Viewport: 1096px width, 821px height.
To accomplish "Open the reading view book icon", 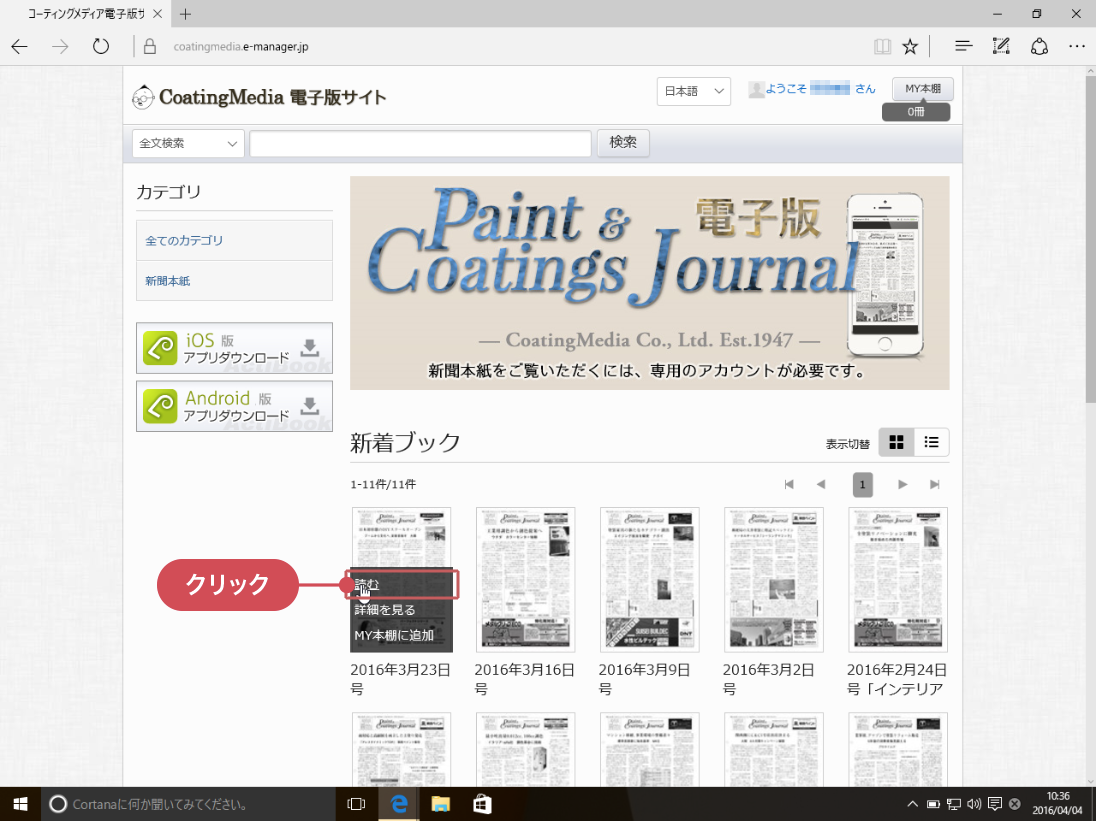I will coord(882,46).
